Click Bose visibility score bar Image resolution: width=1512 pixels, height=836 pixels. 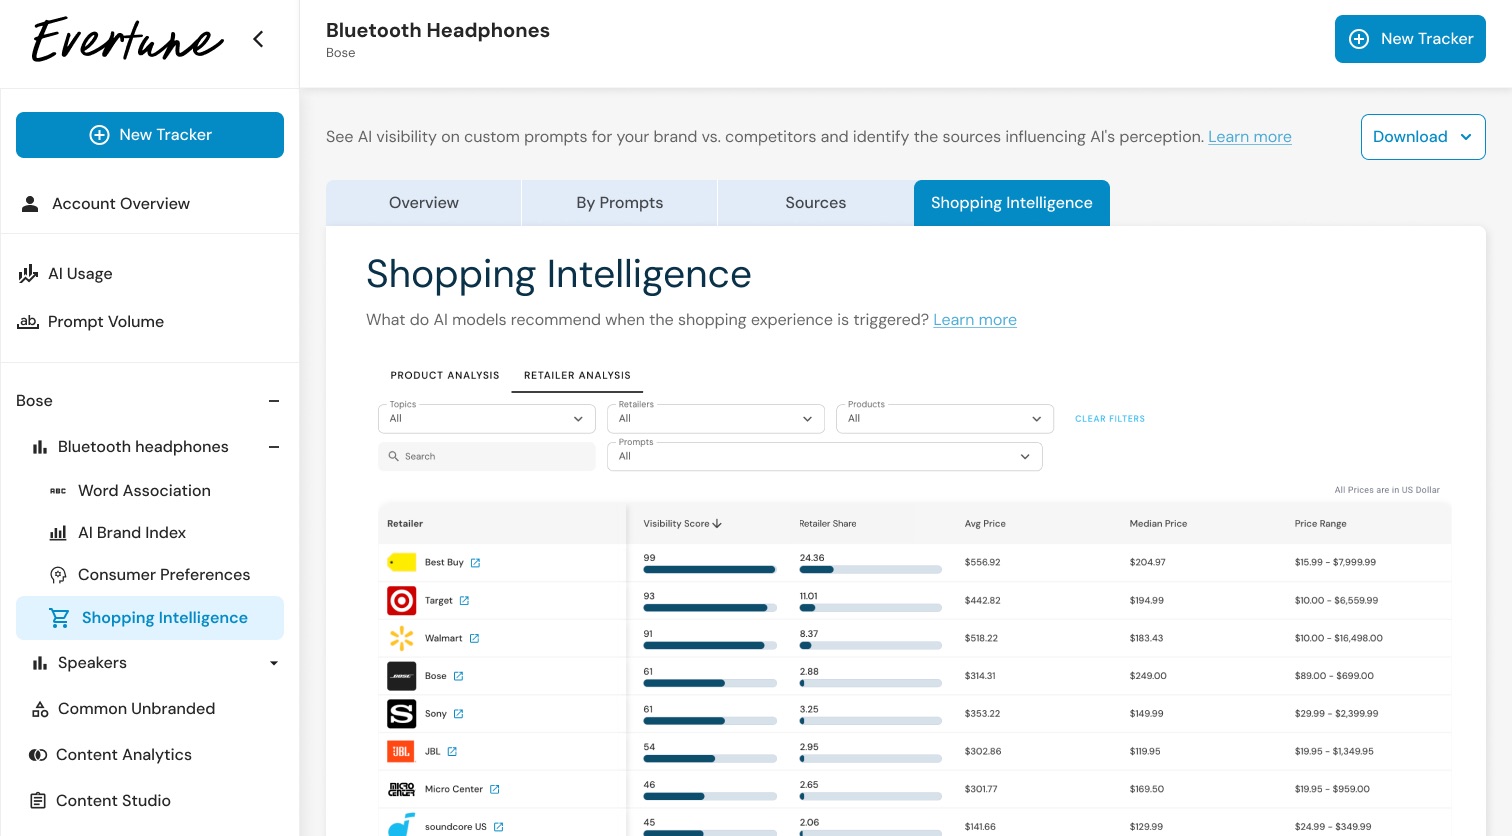point(710,683)
